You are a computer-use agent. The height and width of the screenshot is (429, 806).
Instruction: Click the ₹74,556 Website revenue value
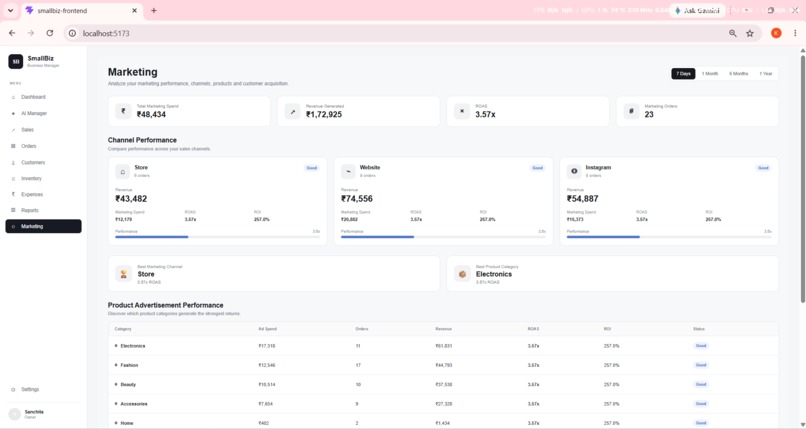pos(357,199)
